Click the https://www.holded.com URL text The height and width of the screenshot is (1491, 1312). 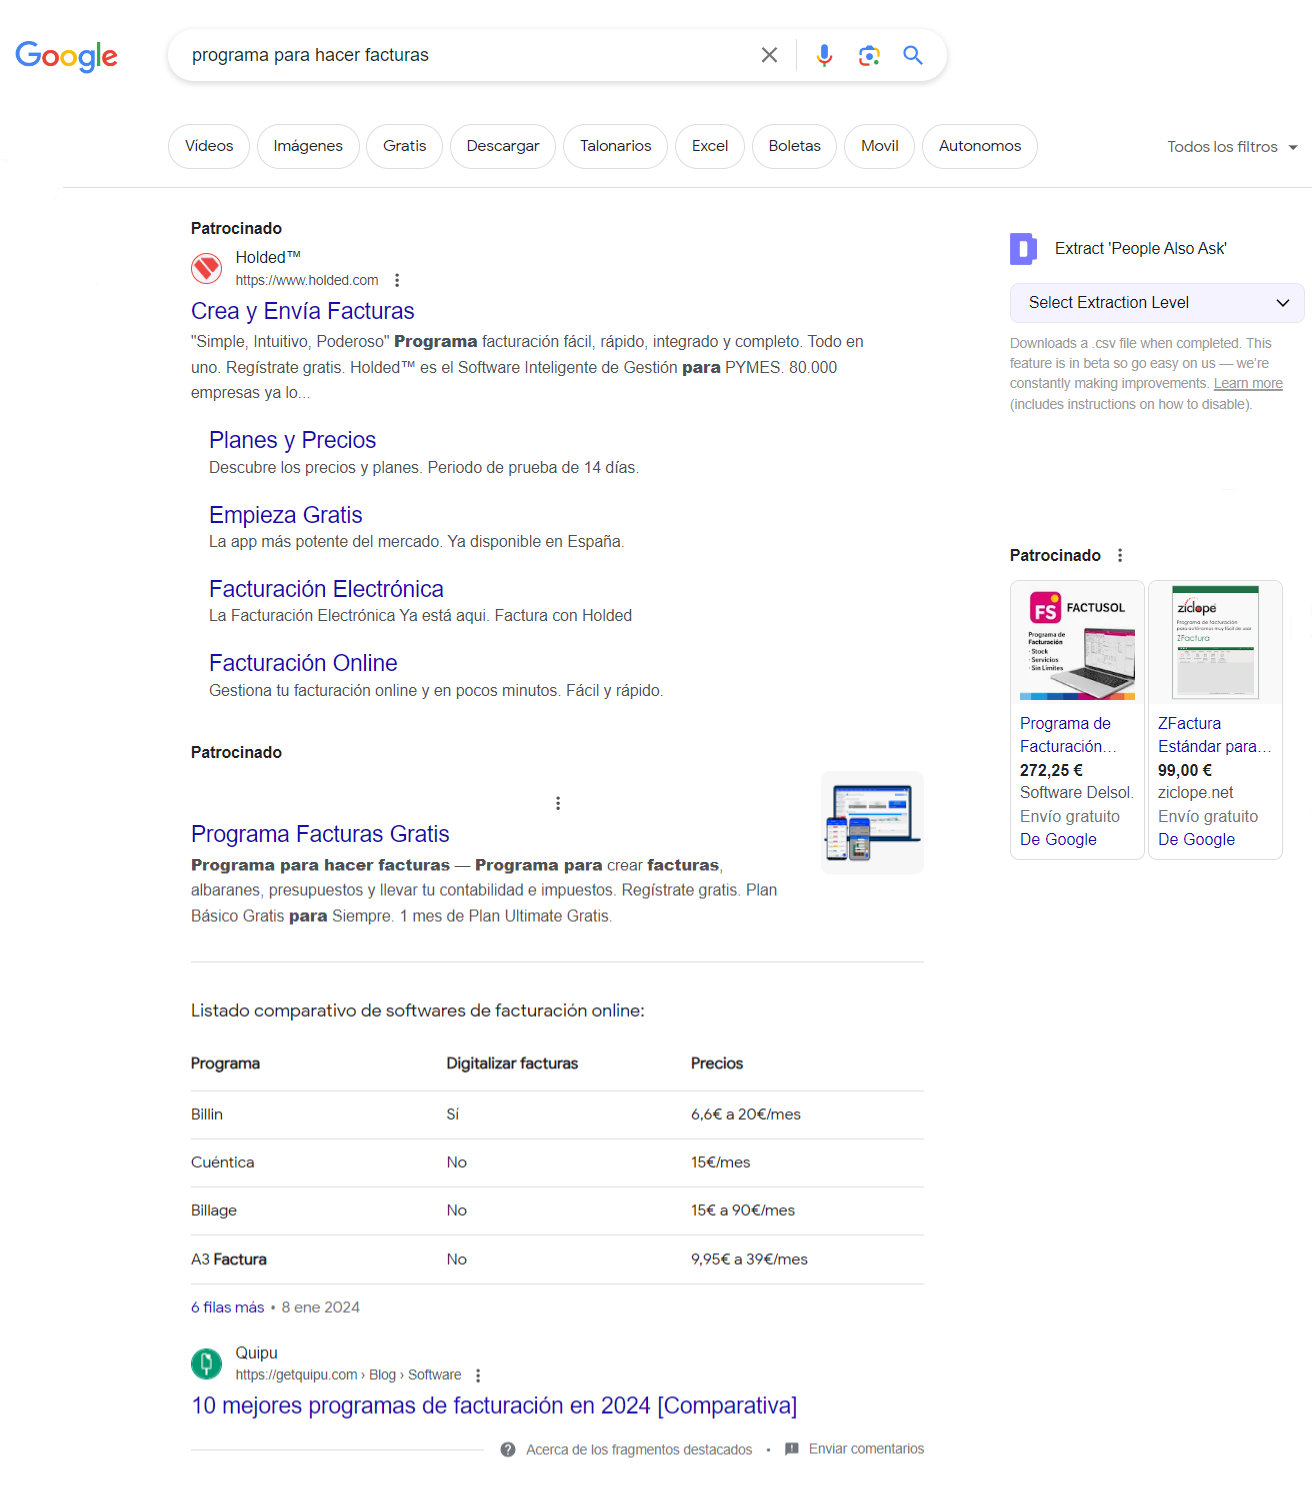click(307, 280)
